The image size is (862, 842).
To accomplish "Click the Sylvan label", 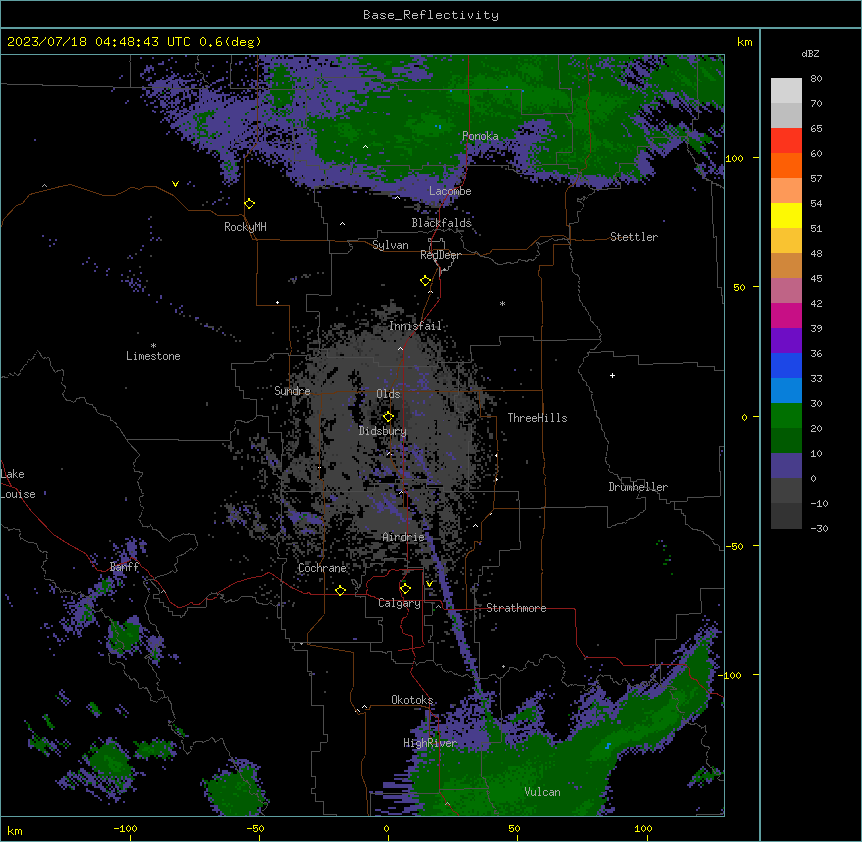I will [x=390, y=245].
